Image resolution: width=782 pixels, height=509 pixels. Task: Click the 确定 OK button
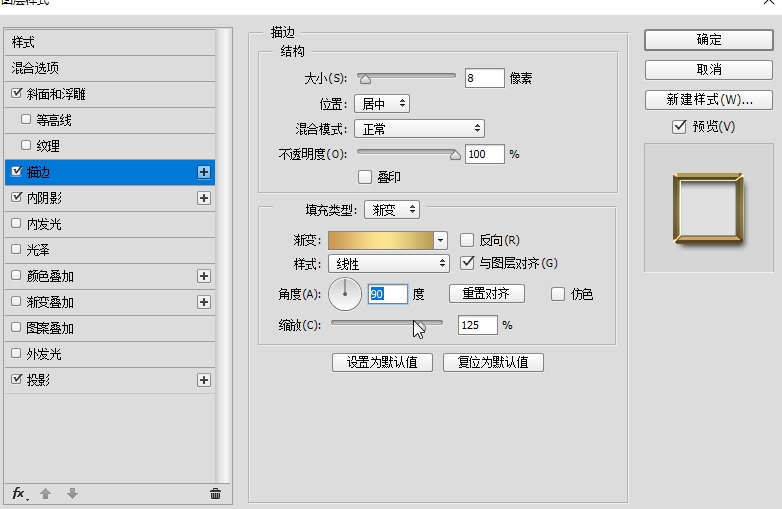[709, 40]
